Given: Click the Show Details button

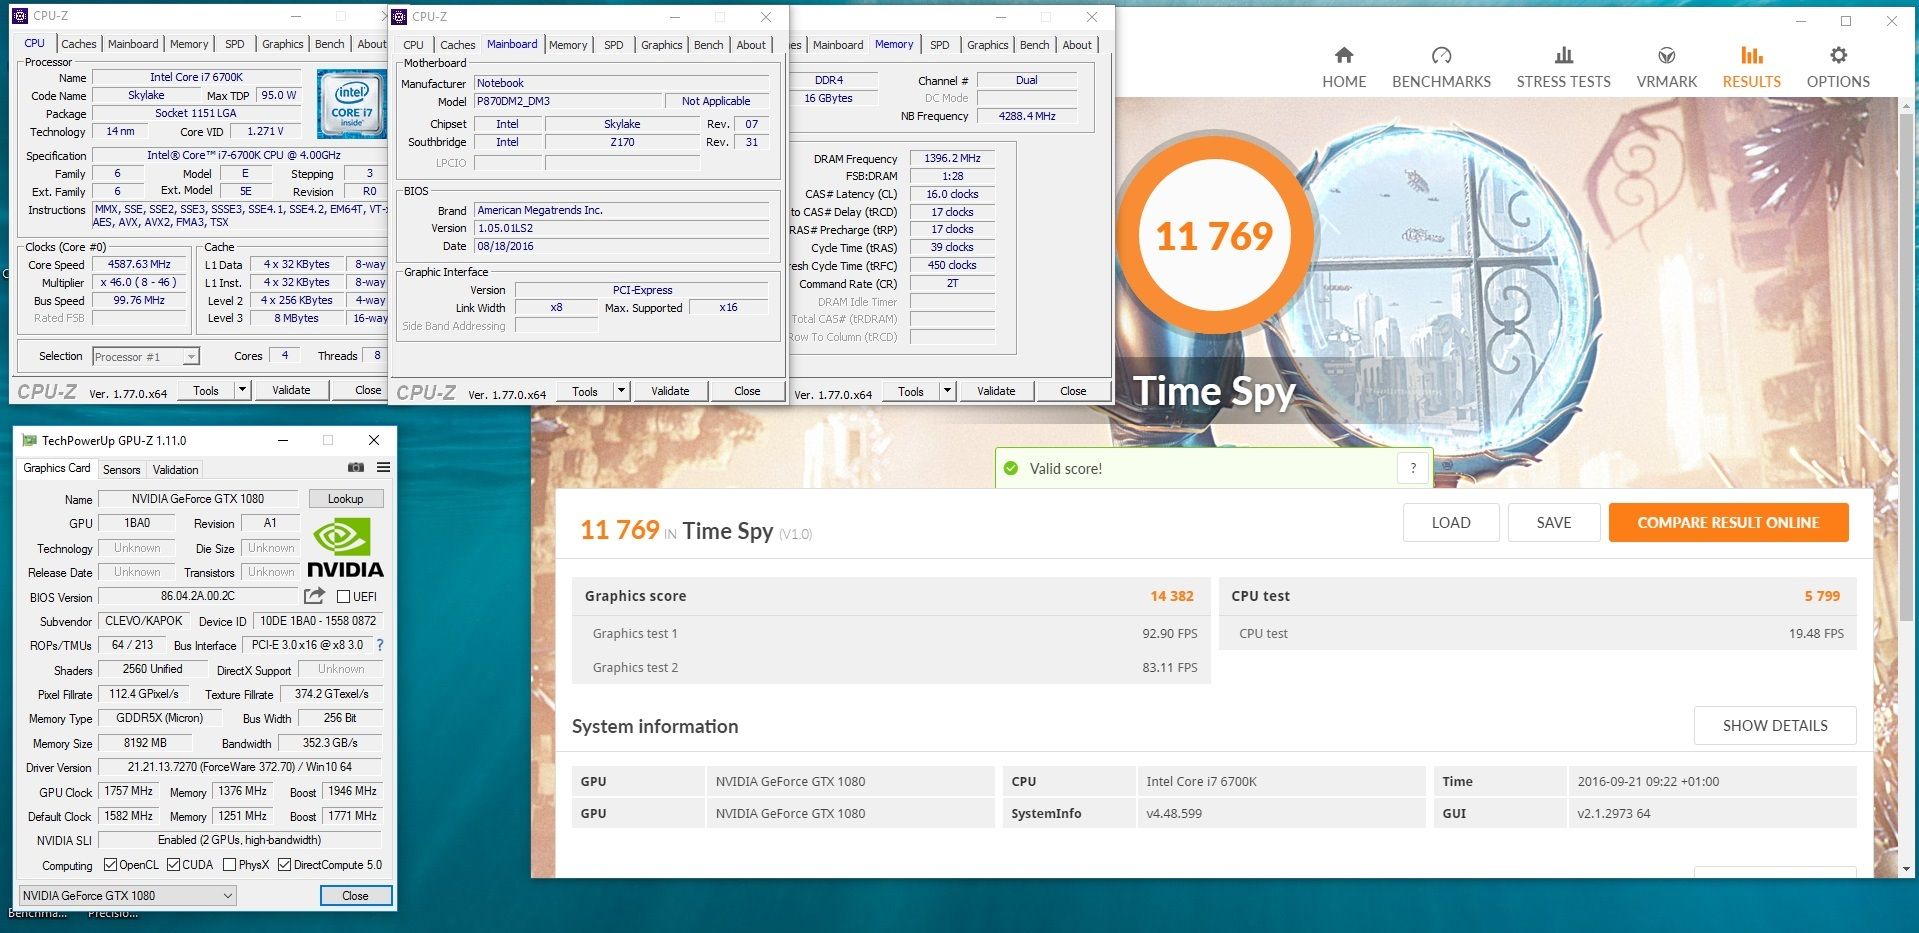Looking at the screenshot, I should click(1775, 725).
